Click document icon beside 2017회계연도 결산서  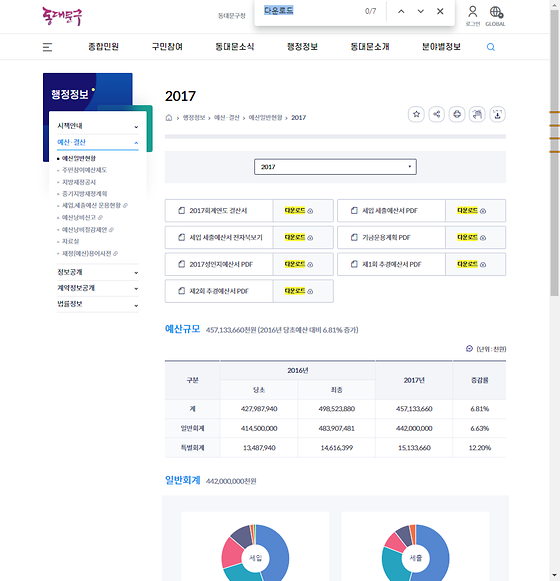click(x=182, y=210)
